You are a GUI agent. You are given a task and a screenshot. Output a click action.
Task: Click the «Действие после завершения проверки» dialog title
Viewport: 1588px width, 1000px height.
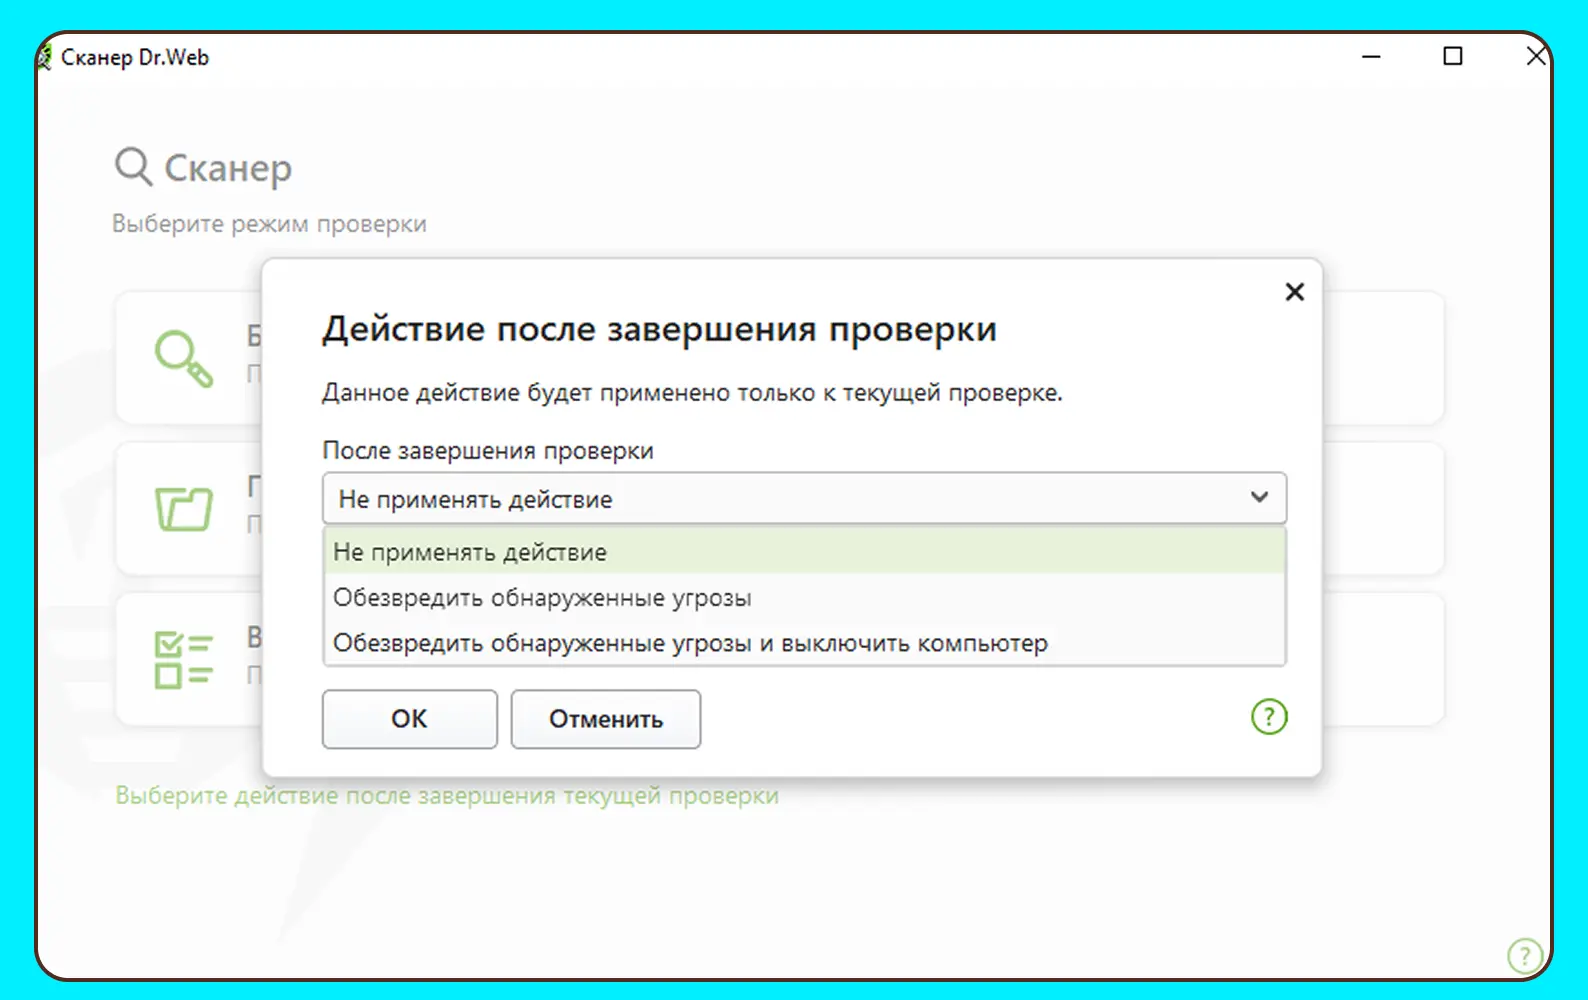[x=659, y=329]
